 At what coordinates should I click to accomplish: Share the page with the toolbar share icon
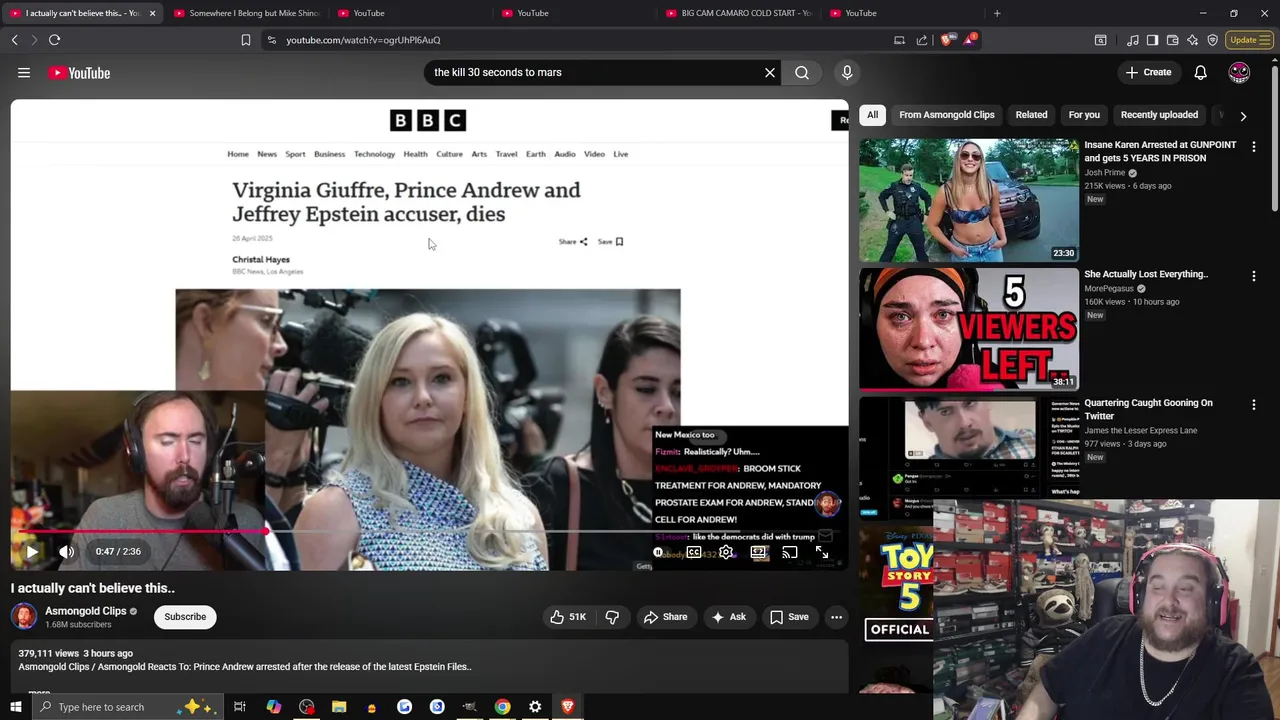[x=921, y=40]
